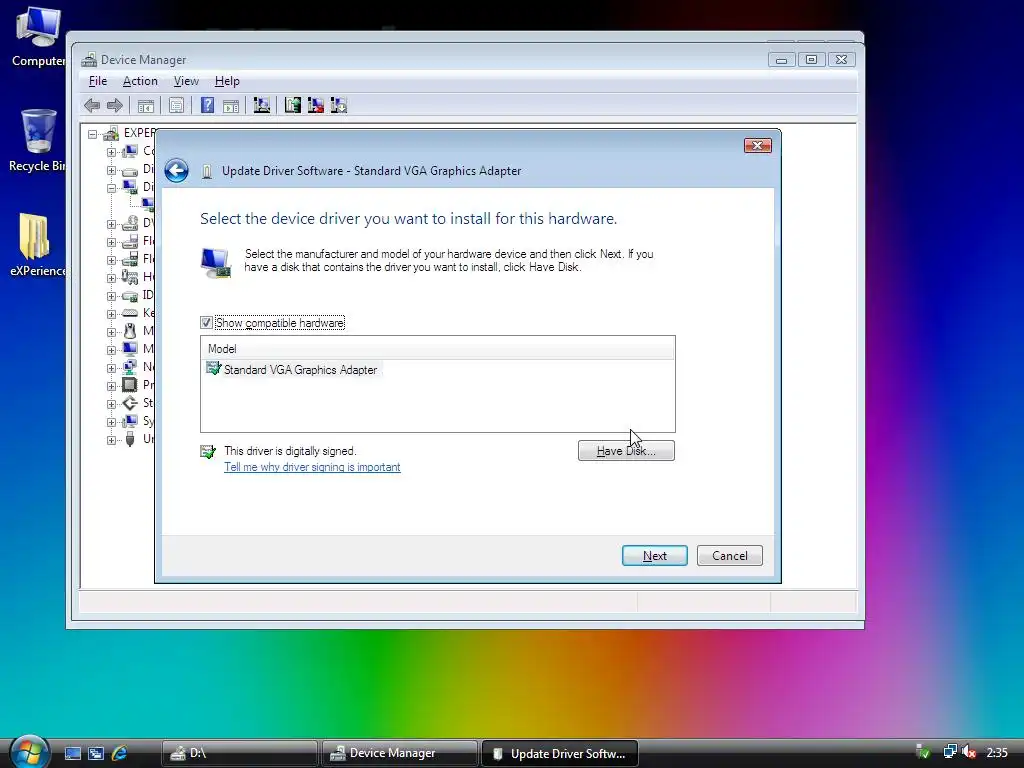Click the blue back arrow in driver wizard
1024x768 pixels.
(176, 170)
